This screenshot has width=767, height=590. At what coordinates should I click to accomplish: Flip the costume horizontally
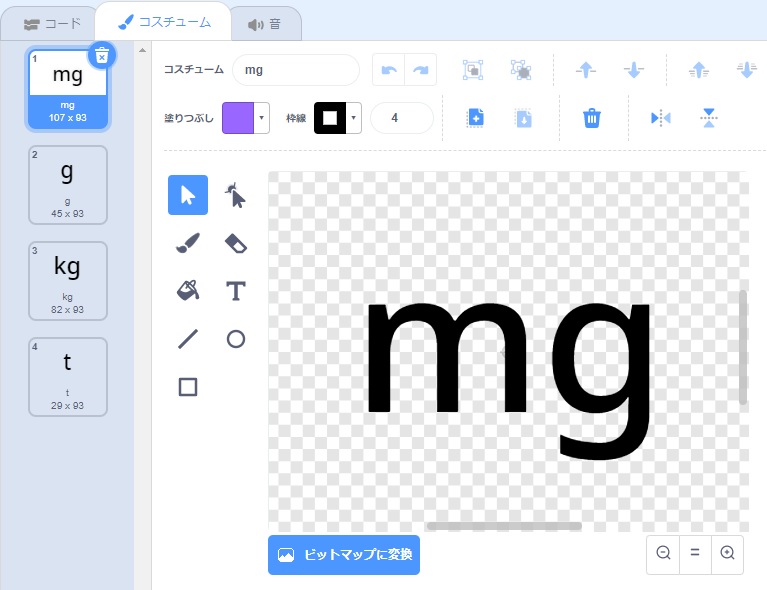click(661, 118)
